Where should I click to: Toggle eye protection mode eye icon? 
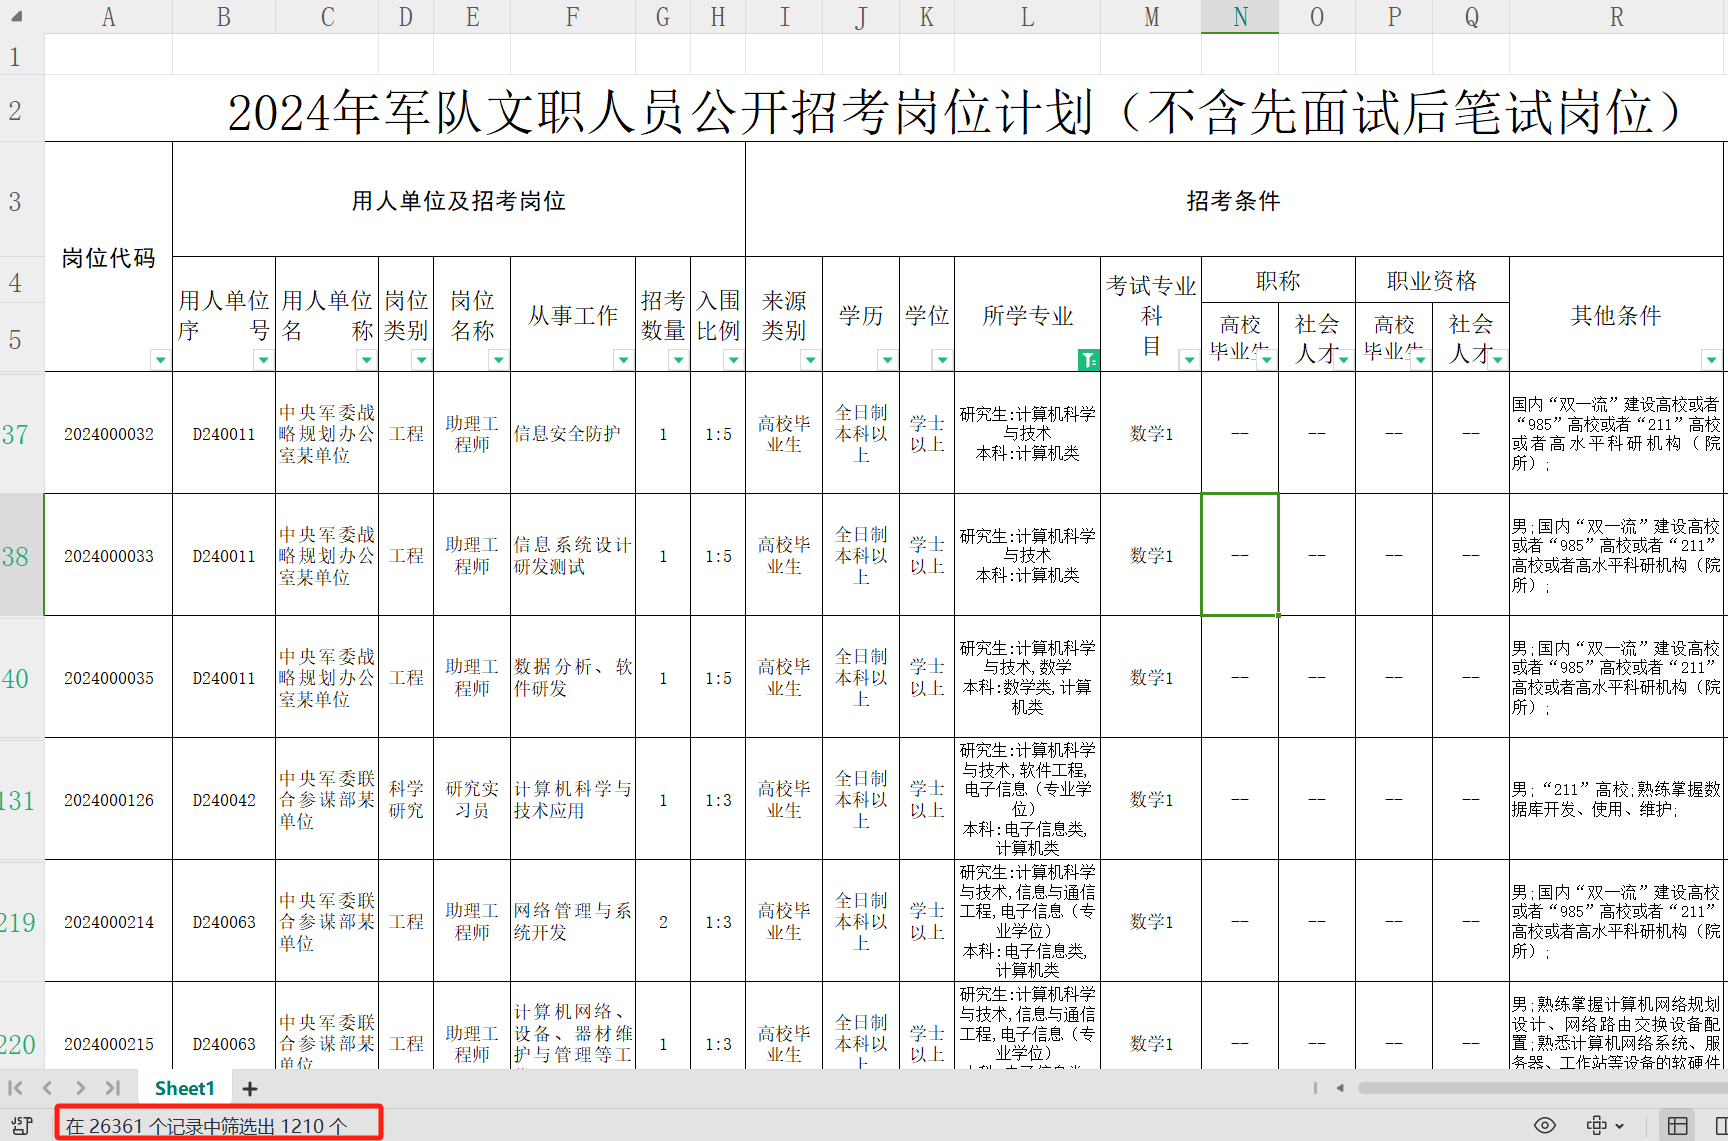tap(1545, 1126)
